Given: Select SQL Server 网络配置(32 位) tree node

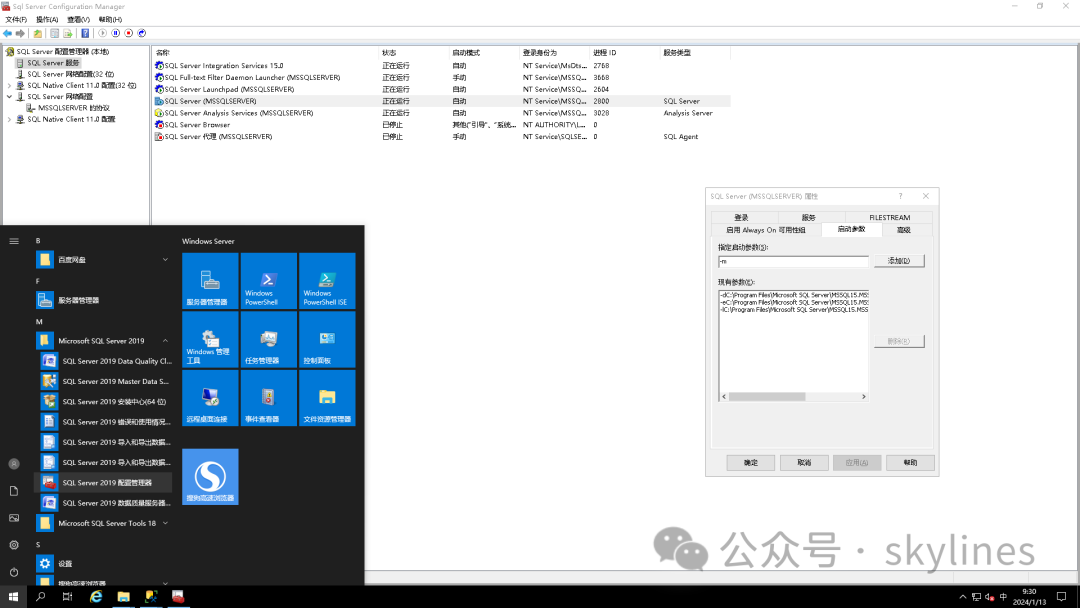Looking at the screenshot, I should (70, 74).
